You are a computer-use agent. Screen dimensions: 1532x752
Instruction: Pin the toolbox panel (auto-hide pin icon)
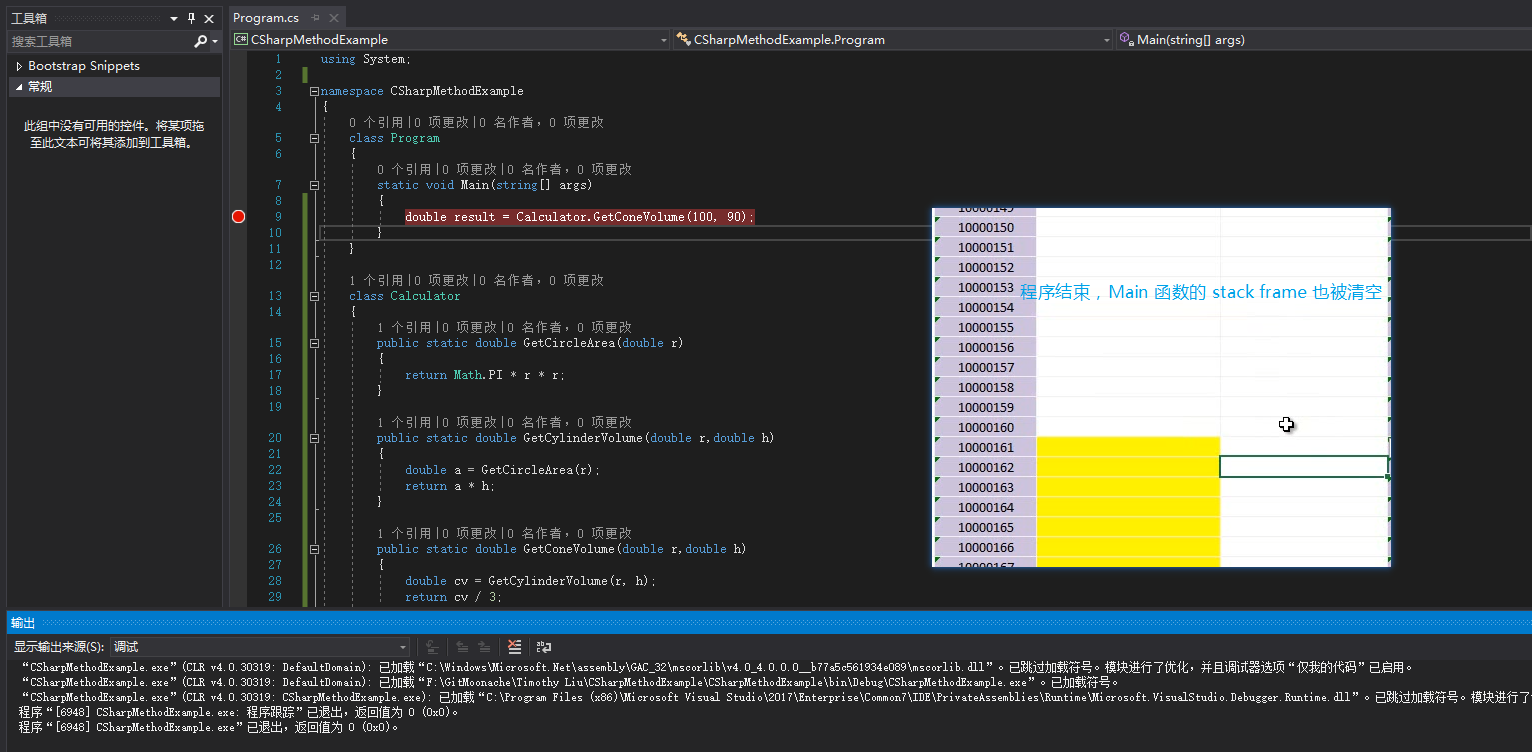[192, 19]
